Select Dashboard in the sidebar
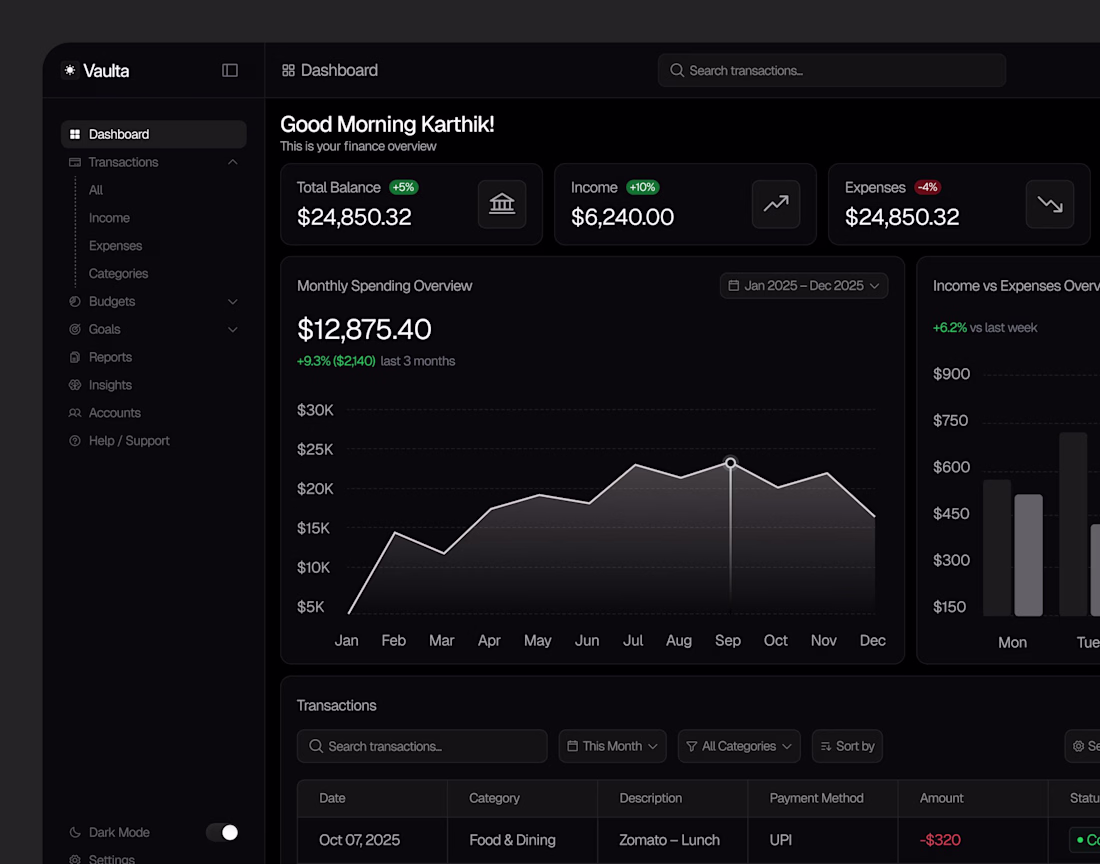This screenshot has height=864, width=1100. point(154,134)
